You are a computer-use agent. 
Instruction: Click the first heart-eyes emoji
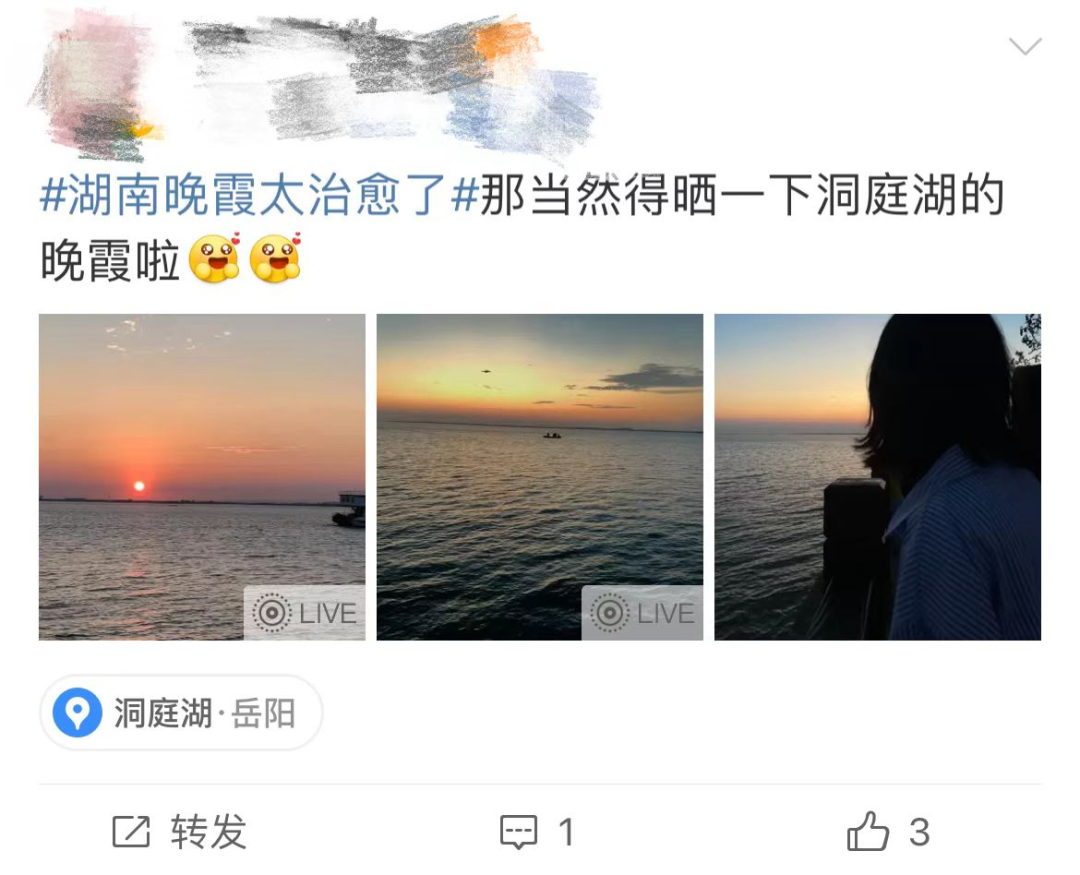tap(214, 259)
